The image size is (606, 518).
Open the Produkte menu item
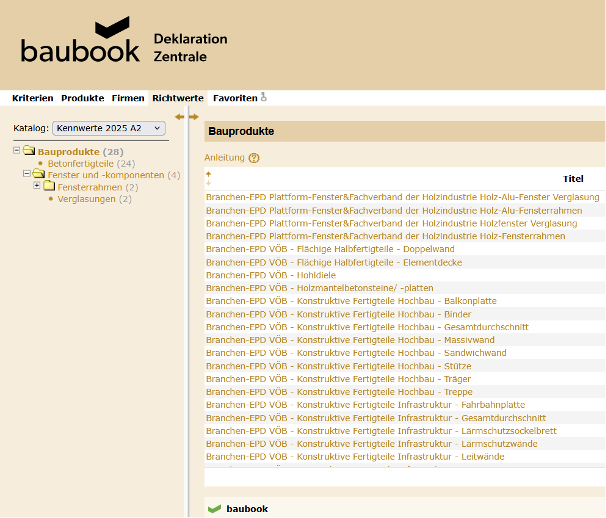point(83,98)
